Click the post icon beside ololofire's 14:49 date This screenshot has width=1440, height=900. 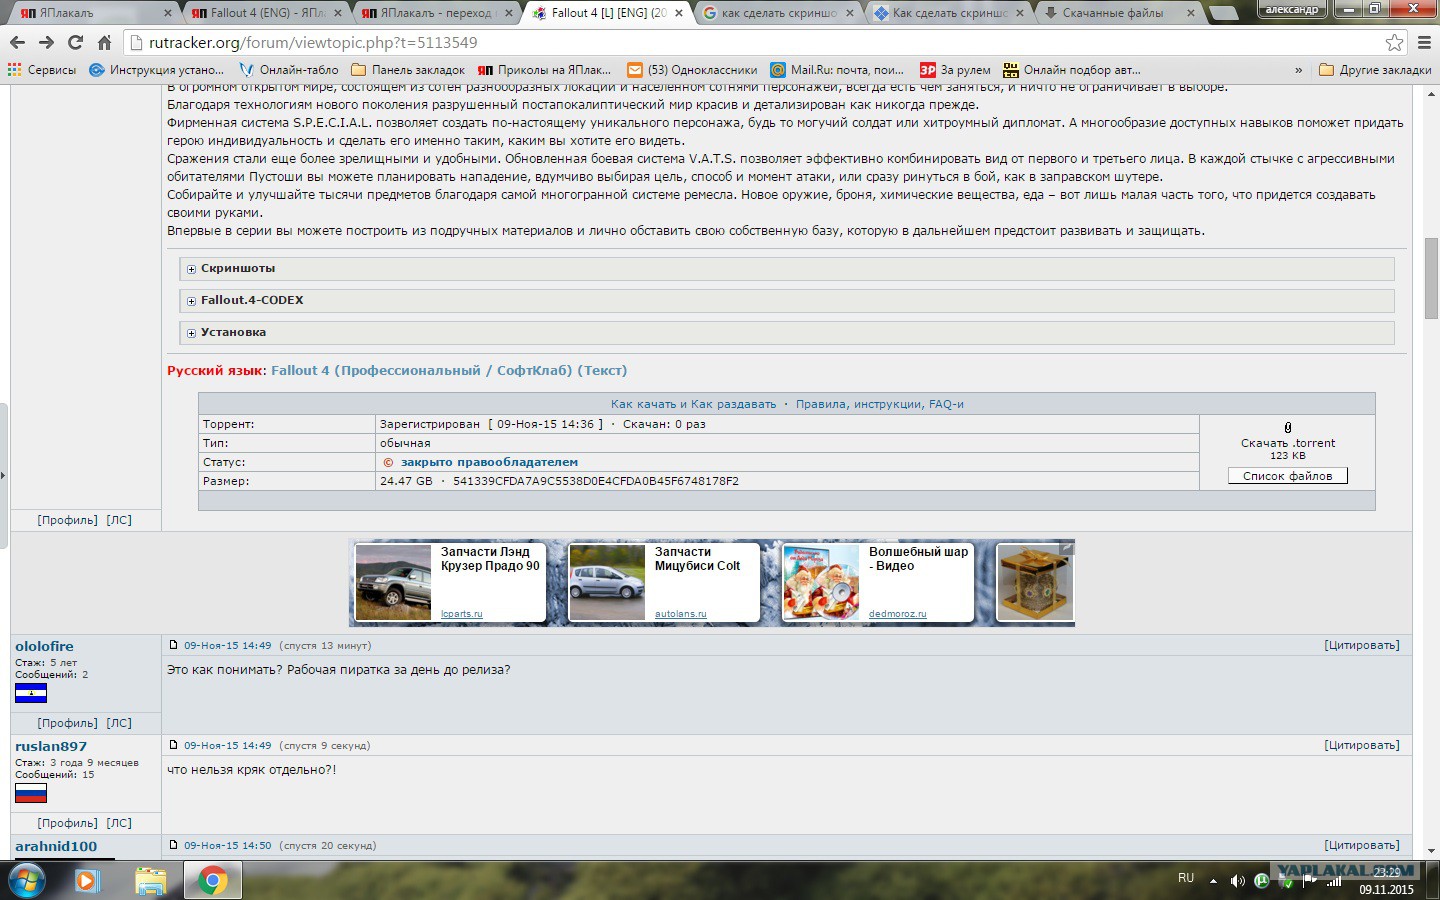[173, 645]
